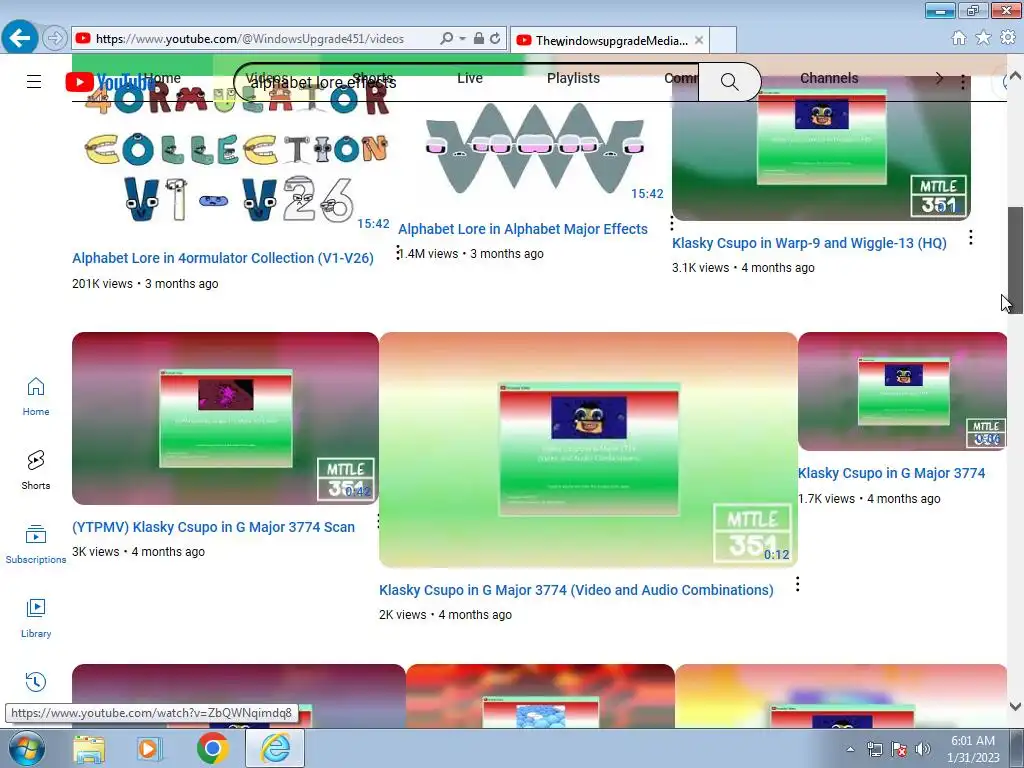1024x768 pixels.
Task: Click the browser back arrow button
Action: coord(19,38)
